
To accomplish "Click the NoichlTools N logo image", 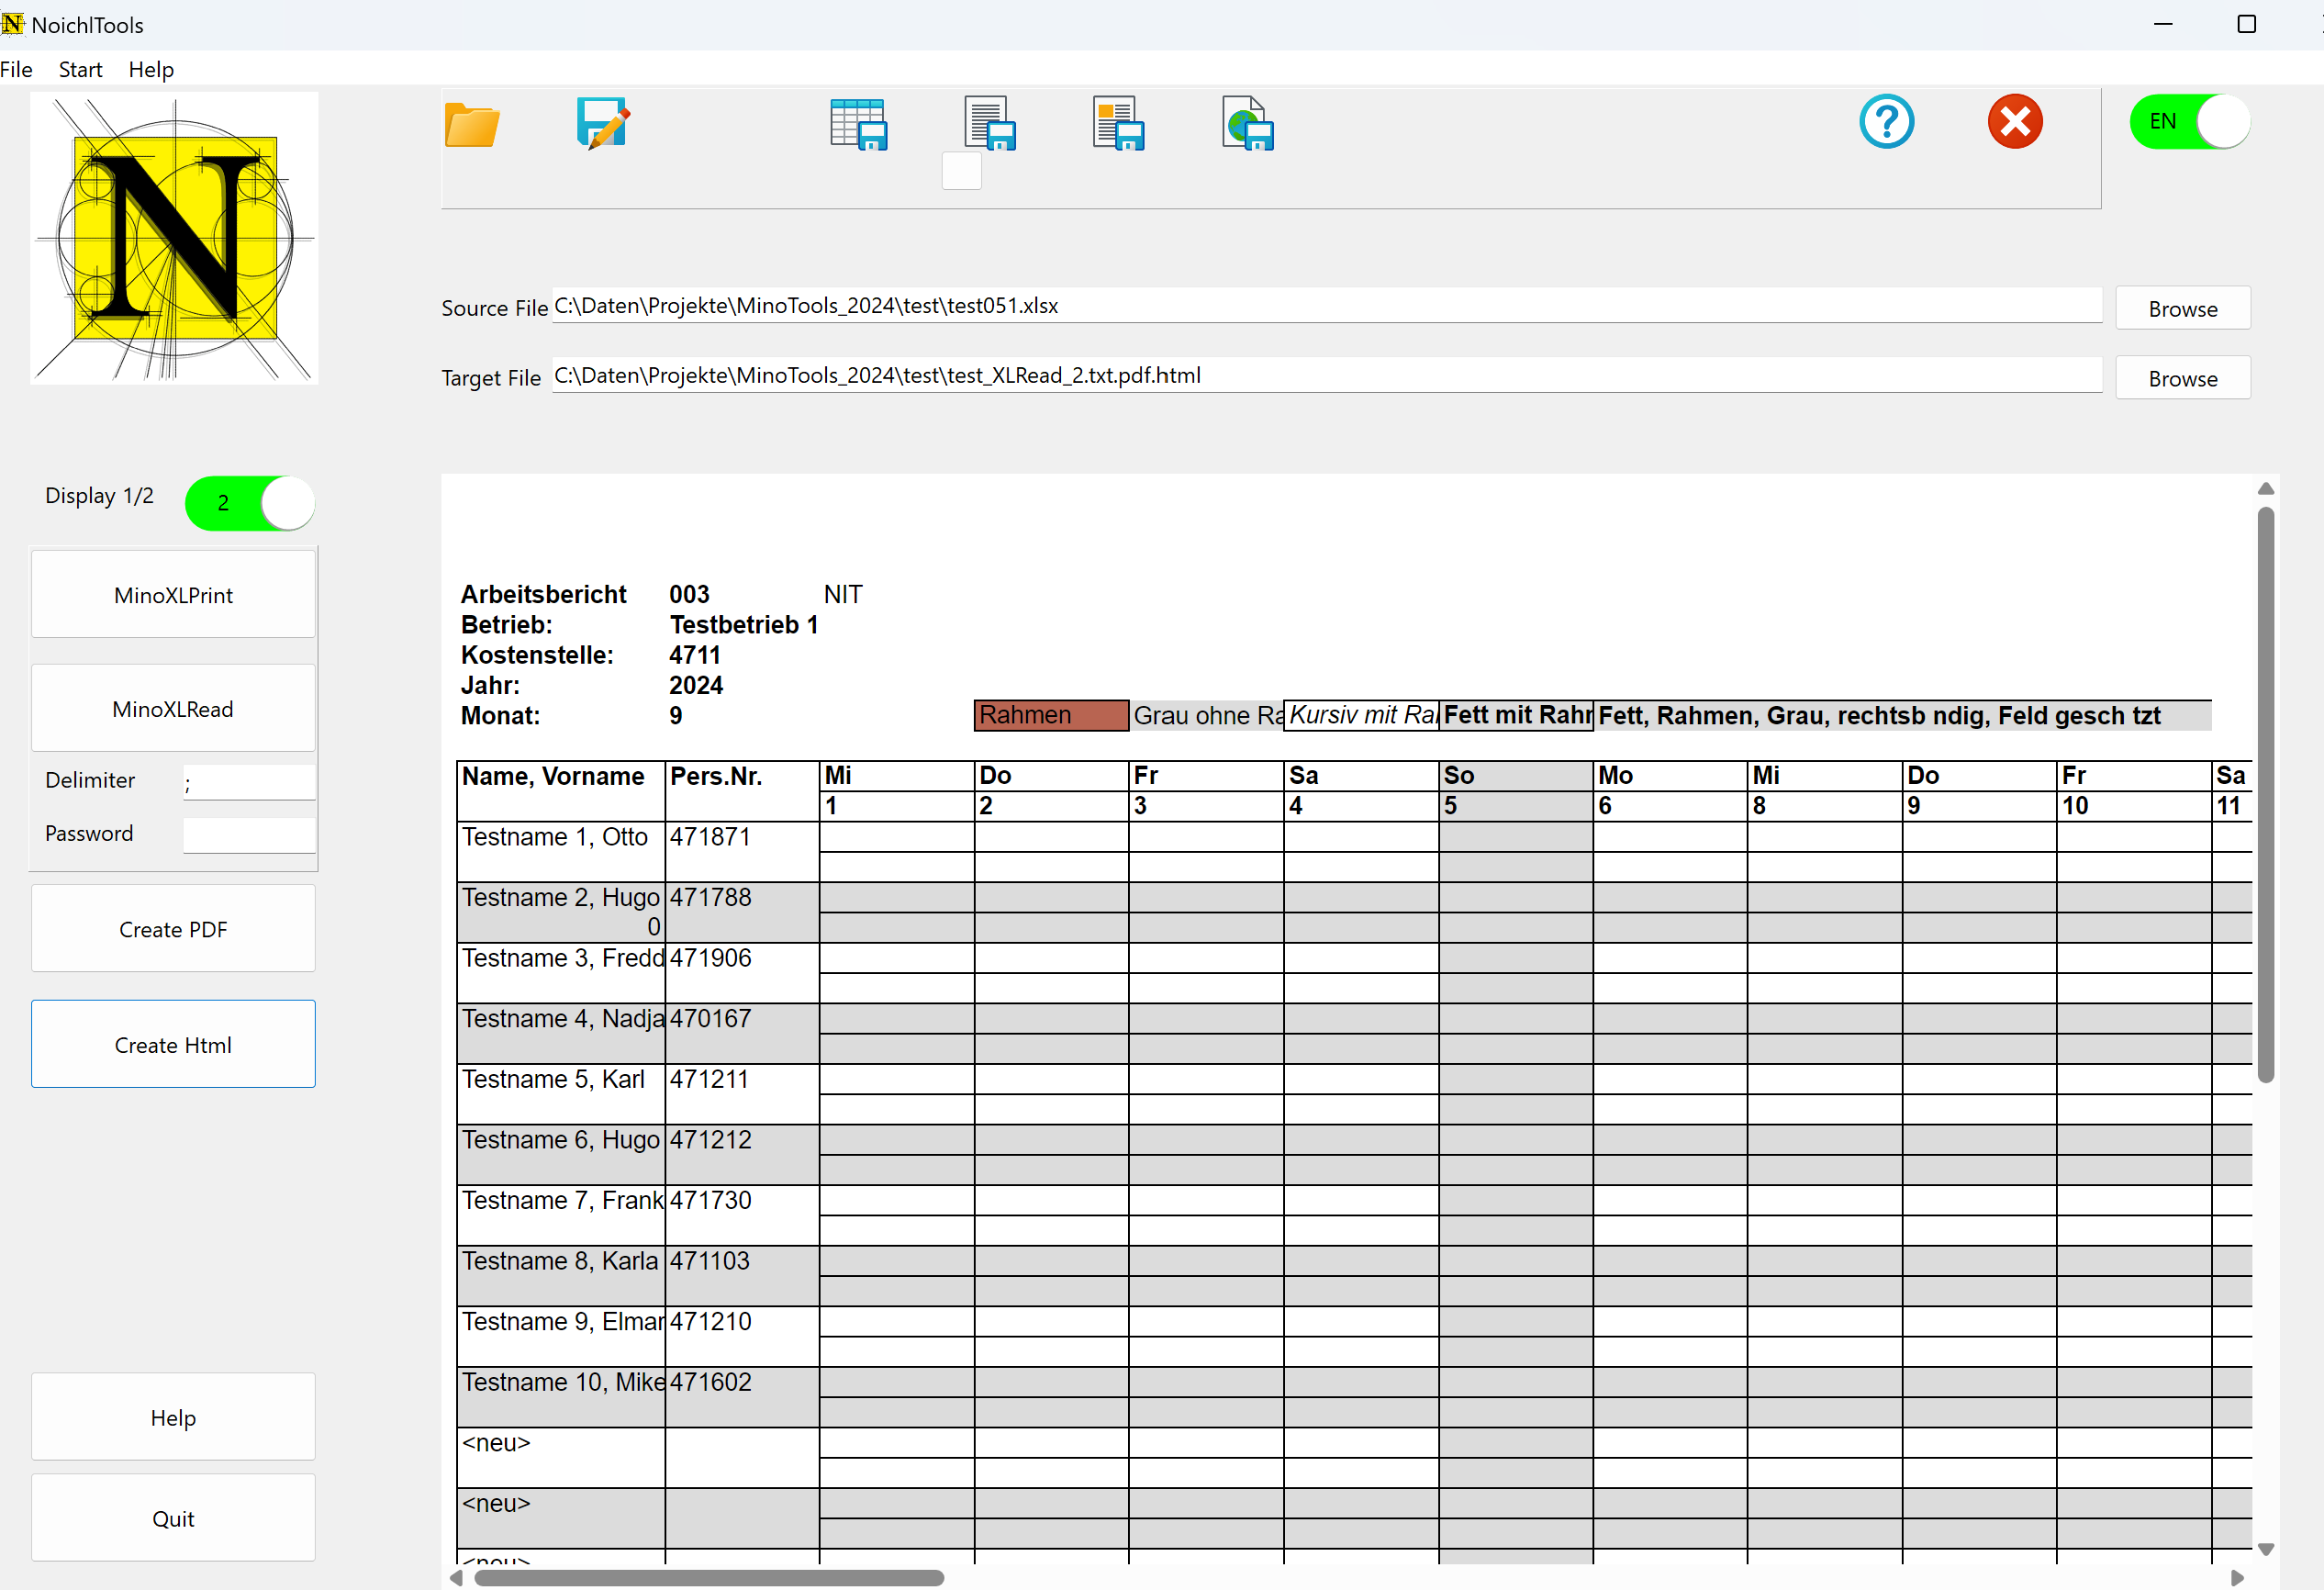I will 174,238.
